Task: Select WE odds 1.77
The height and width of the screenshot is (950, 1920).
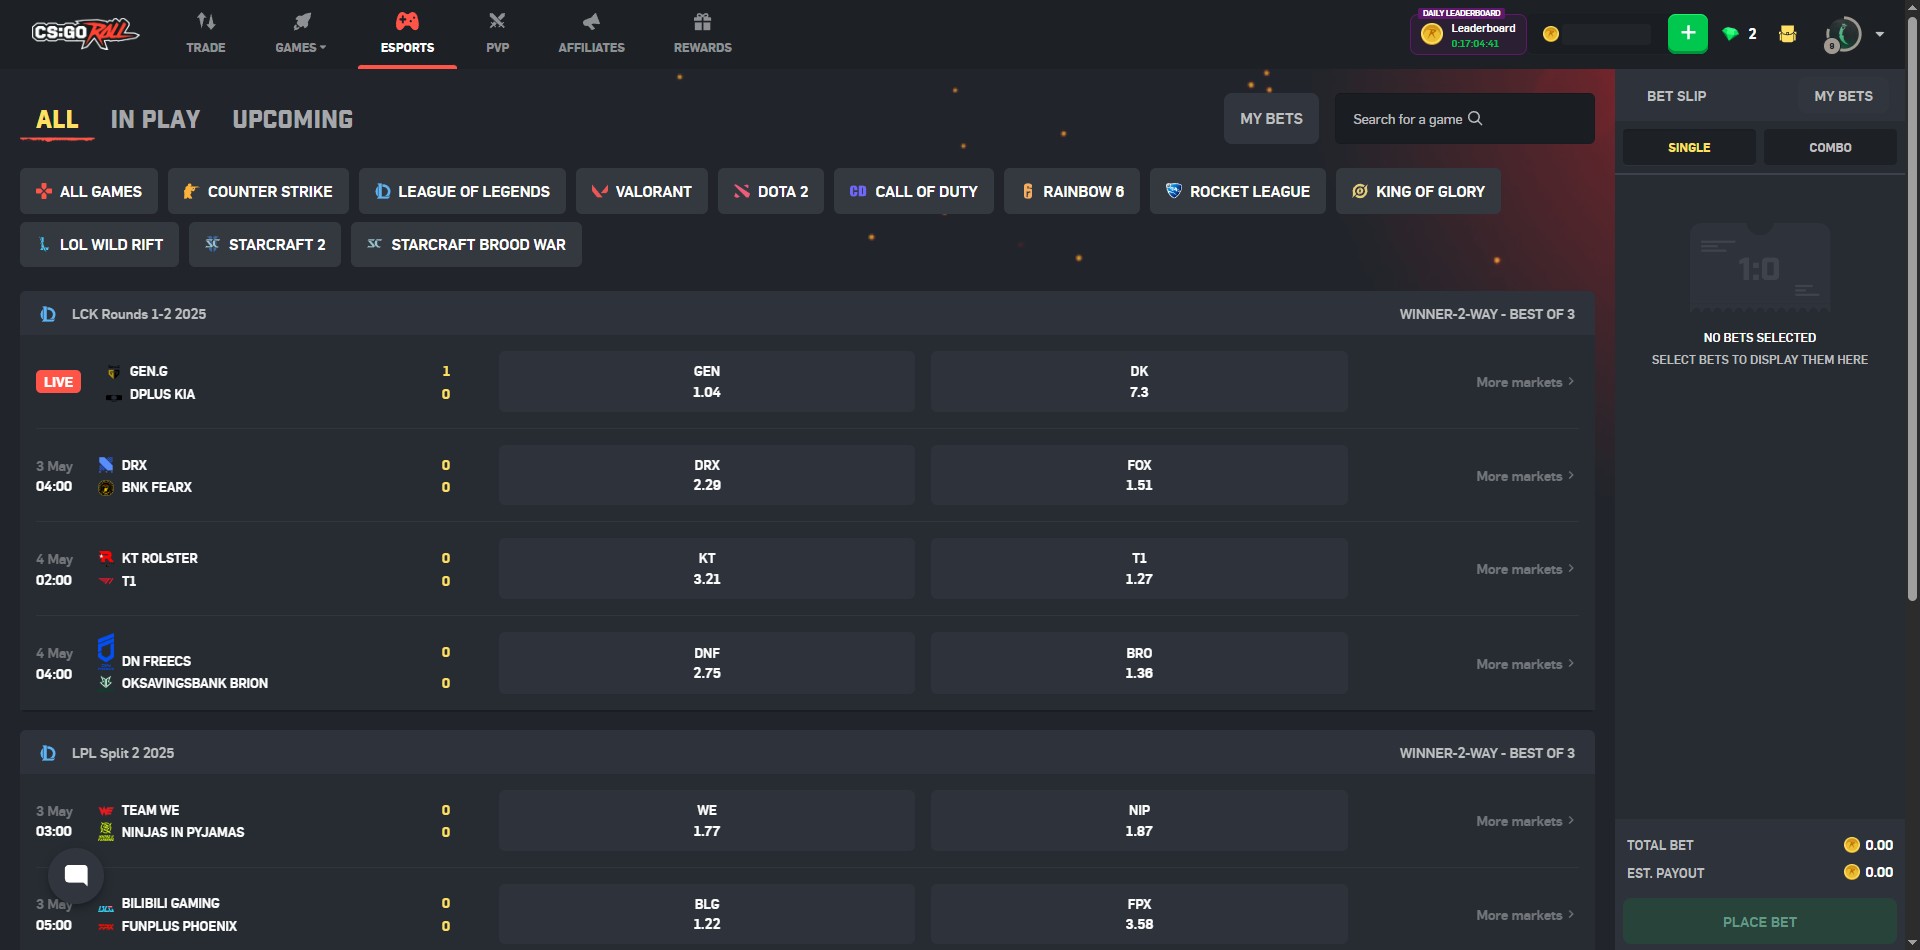Action: click(707, 820)
